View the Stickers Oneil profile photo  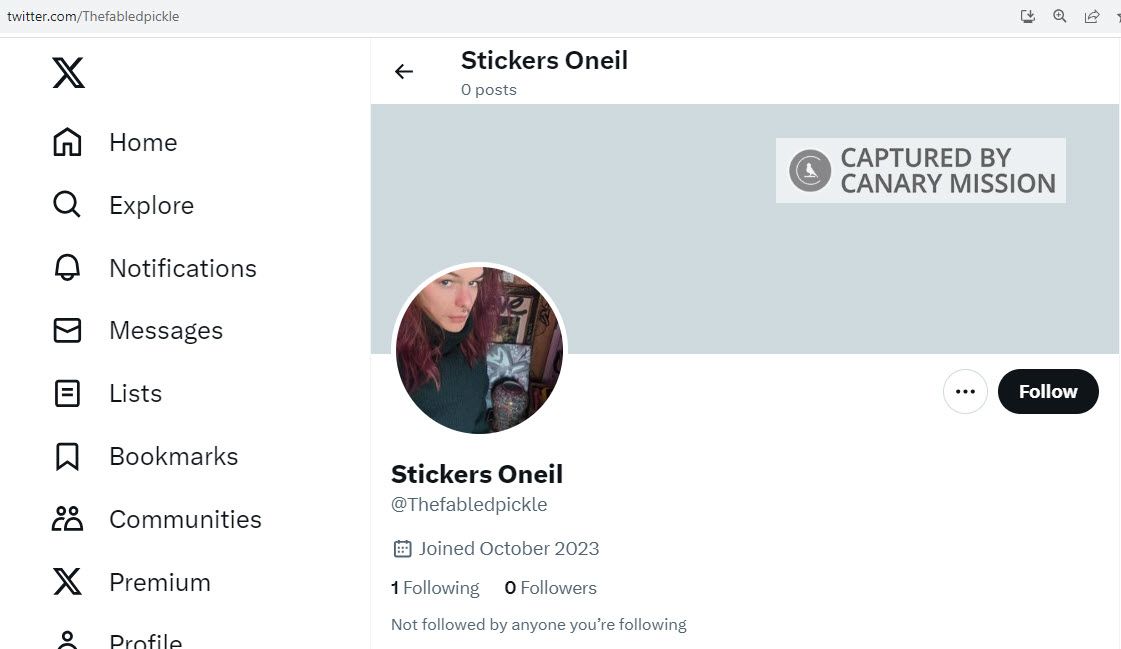(479, 350)
